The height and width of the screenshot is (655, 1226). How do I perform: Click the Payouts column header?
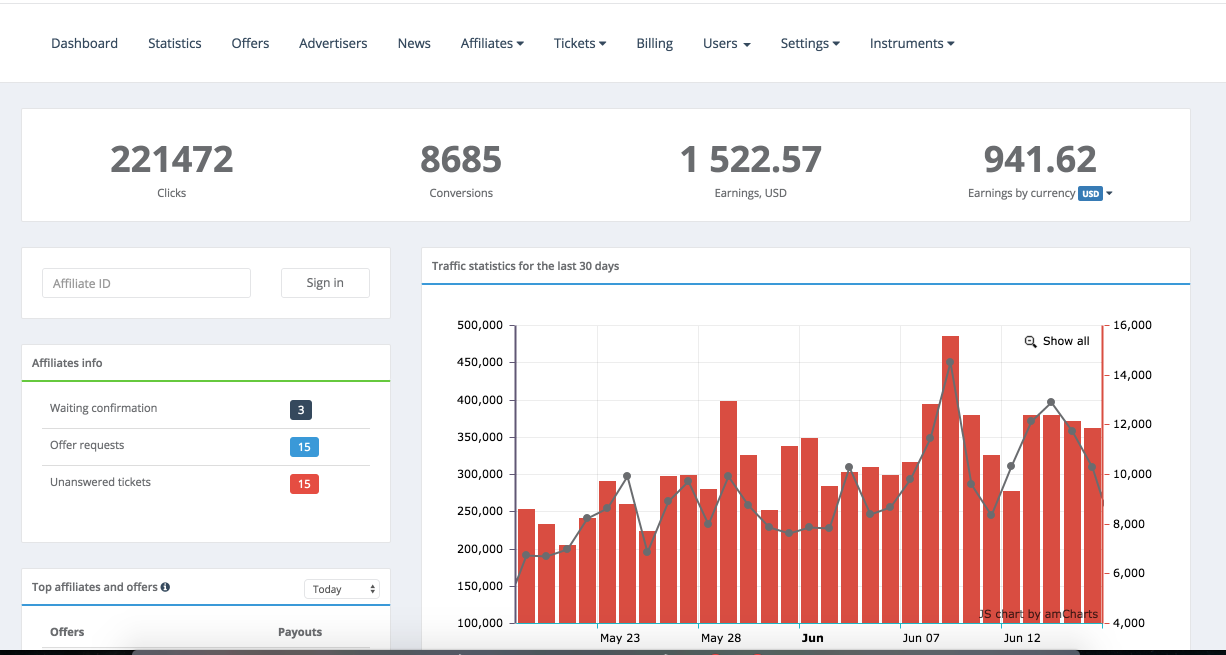tap(300, 632)
